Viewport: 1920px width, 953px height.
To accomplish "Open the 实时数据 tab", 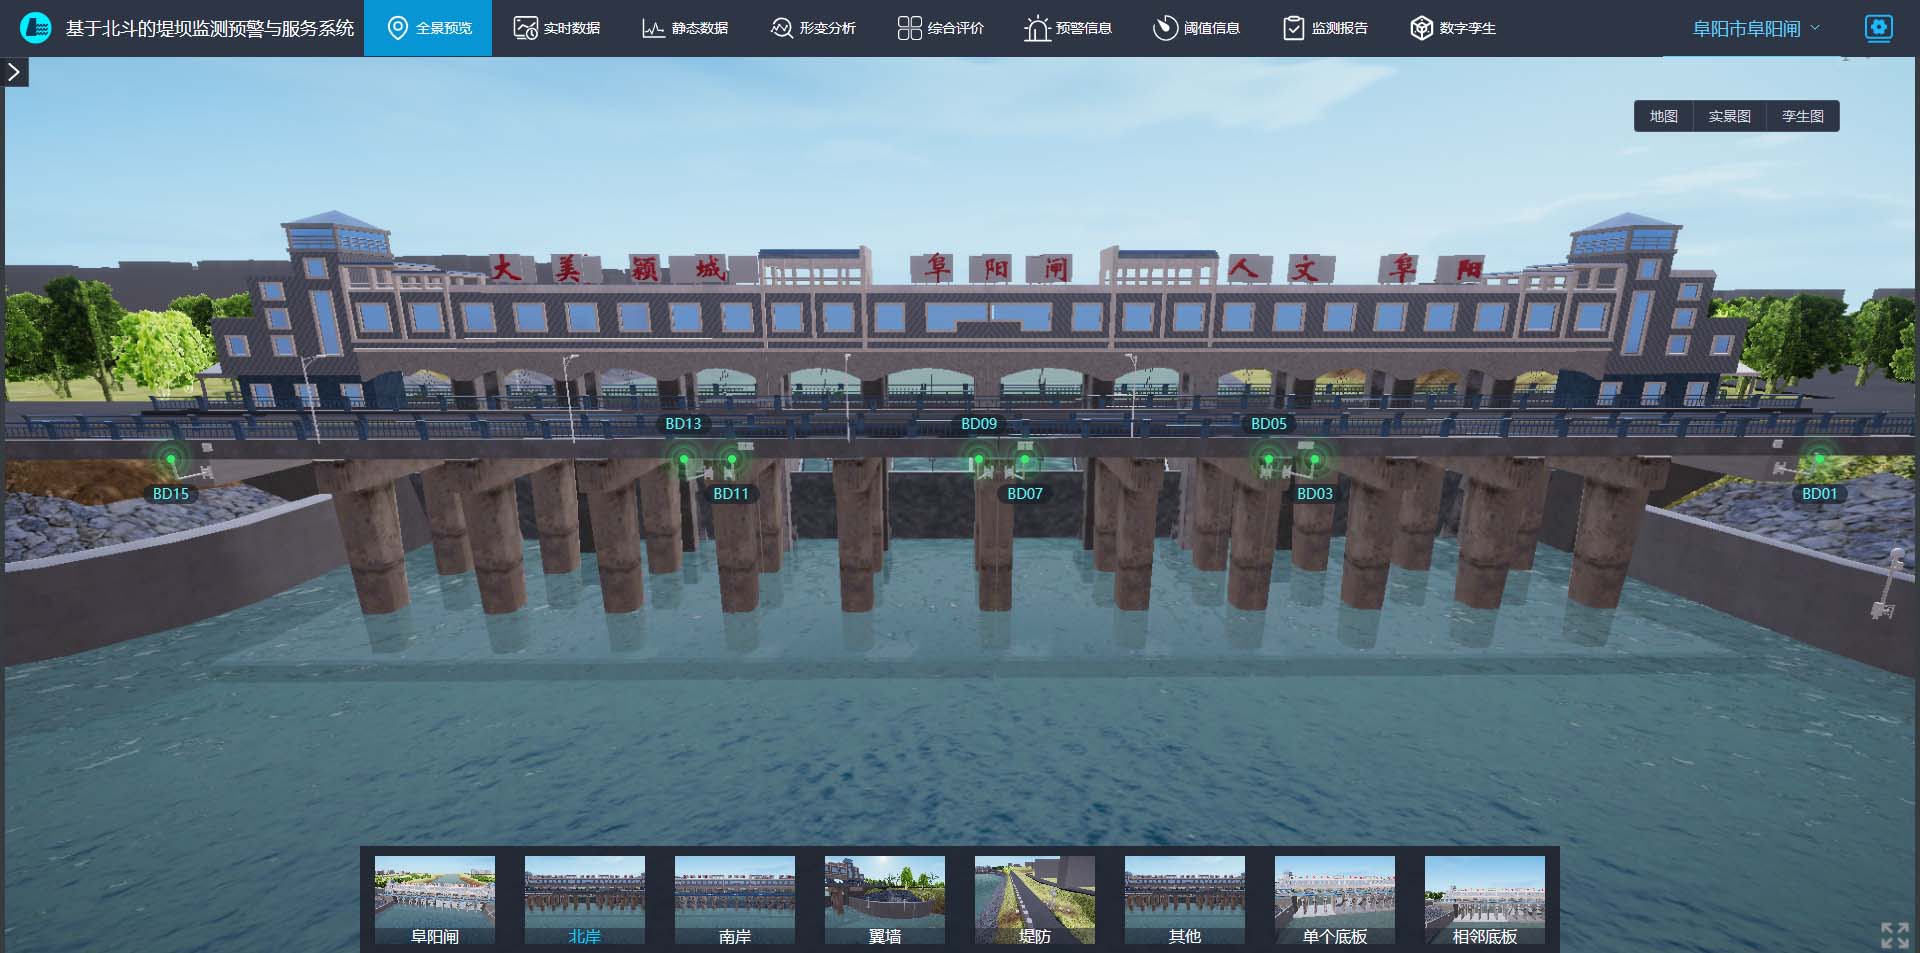I will [557, 28].
